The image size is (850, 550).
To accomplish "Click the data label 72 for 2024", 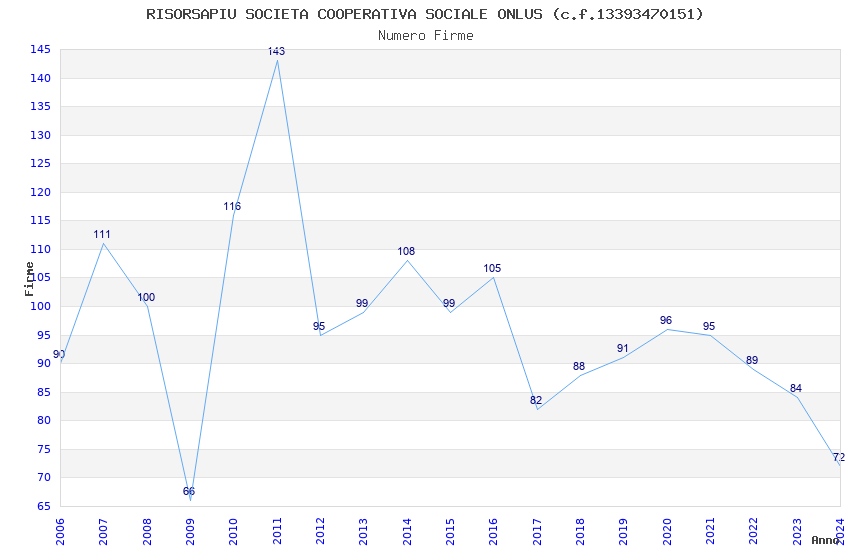I will 839,457.
